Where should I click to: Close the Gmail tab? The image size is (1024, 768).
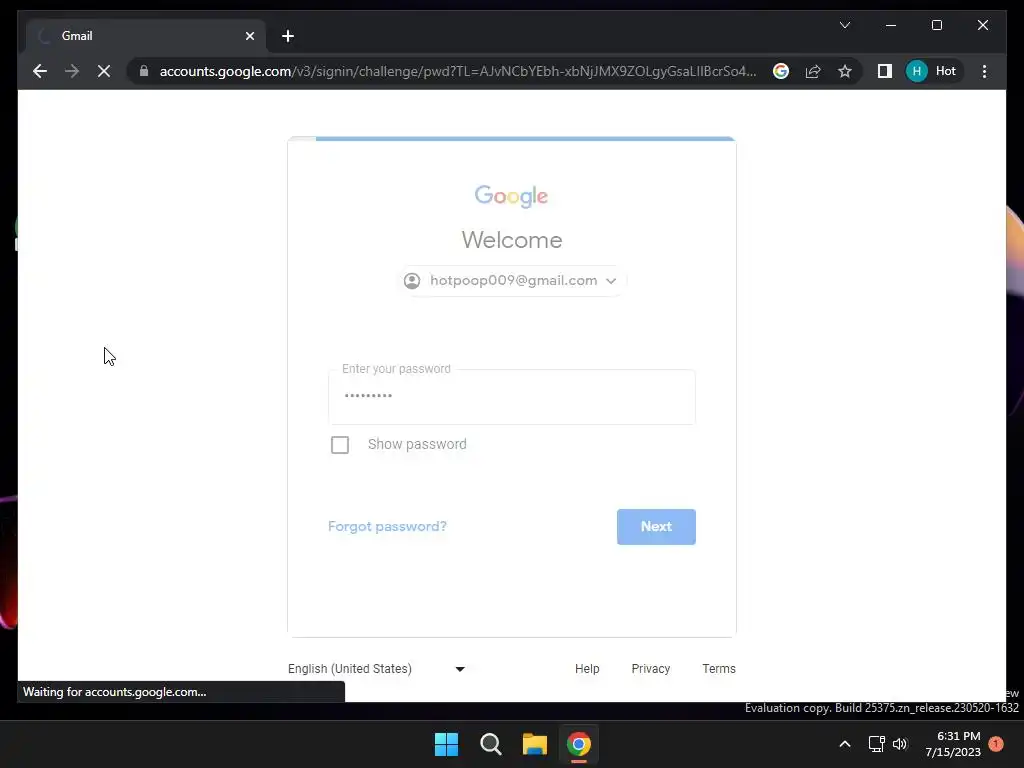coord(249,36)
